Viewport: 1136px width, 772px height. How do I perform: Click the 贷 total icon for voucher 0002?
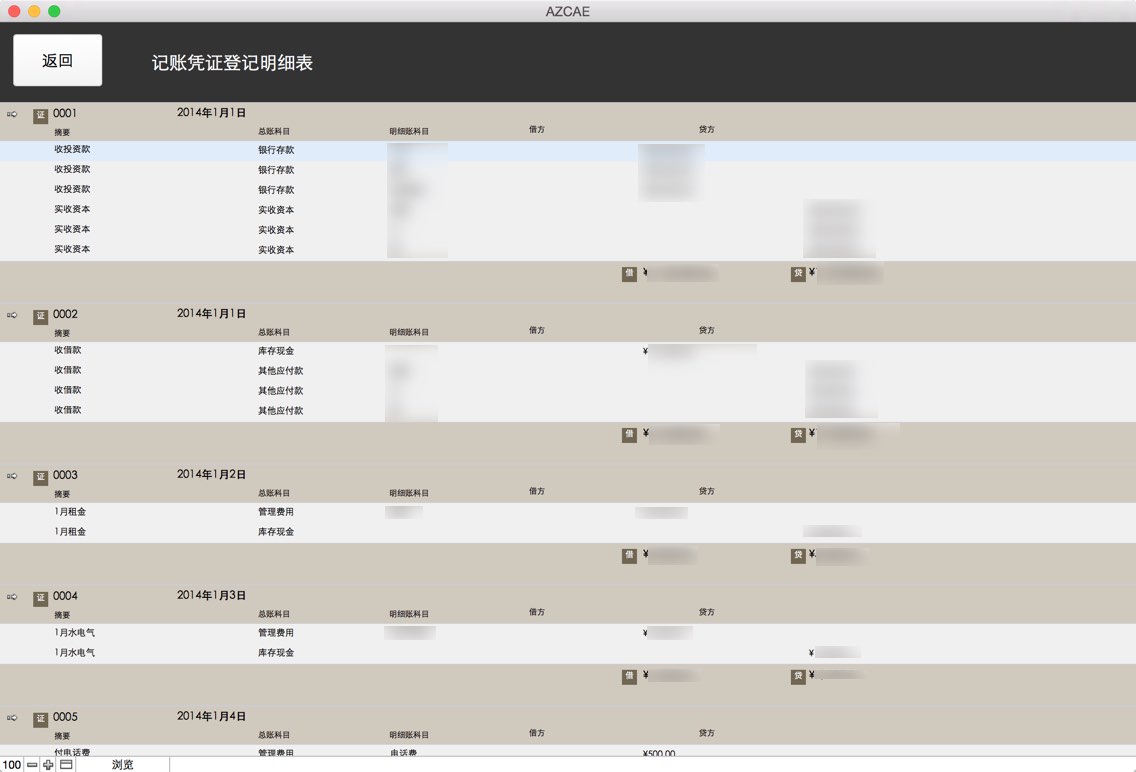798,435
